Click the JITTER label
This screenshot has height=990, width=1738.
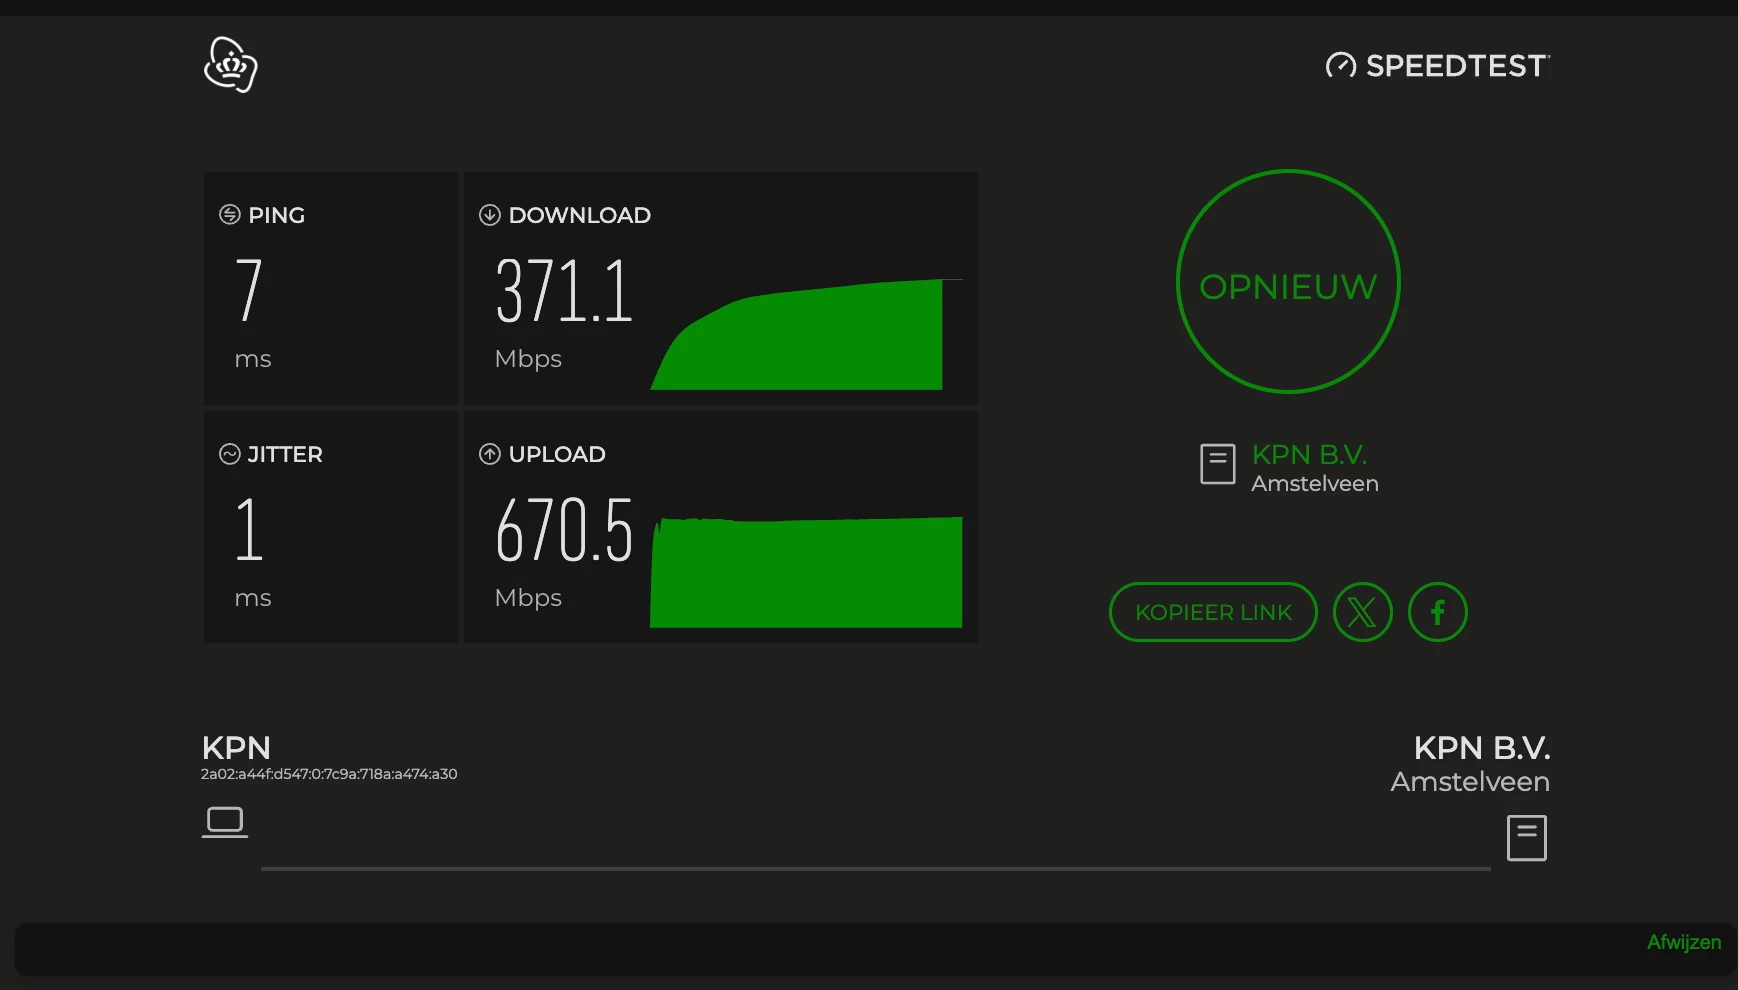click(285, 454)
